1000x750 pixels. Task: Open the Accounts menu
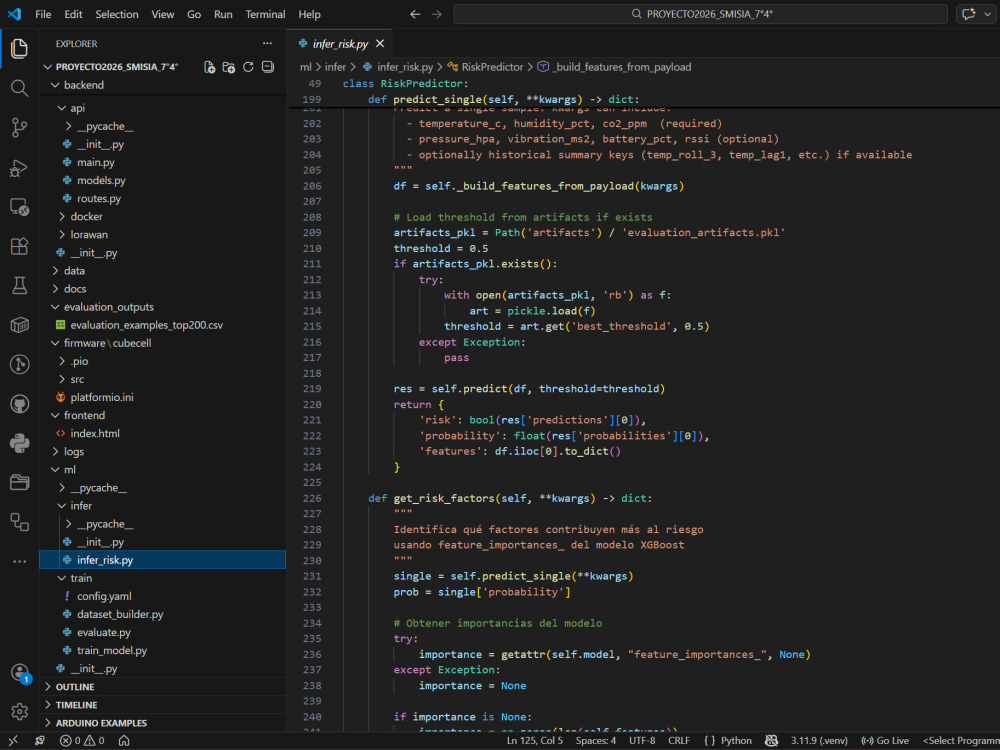19,673
